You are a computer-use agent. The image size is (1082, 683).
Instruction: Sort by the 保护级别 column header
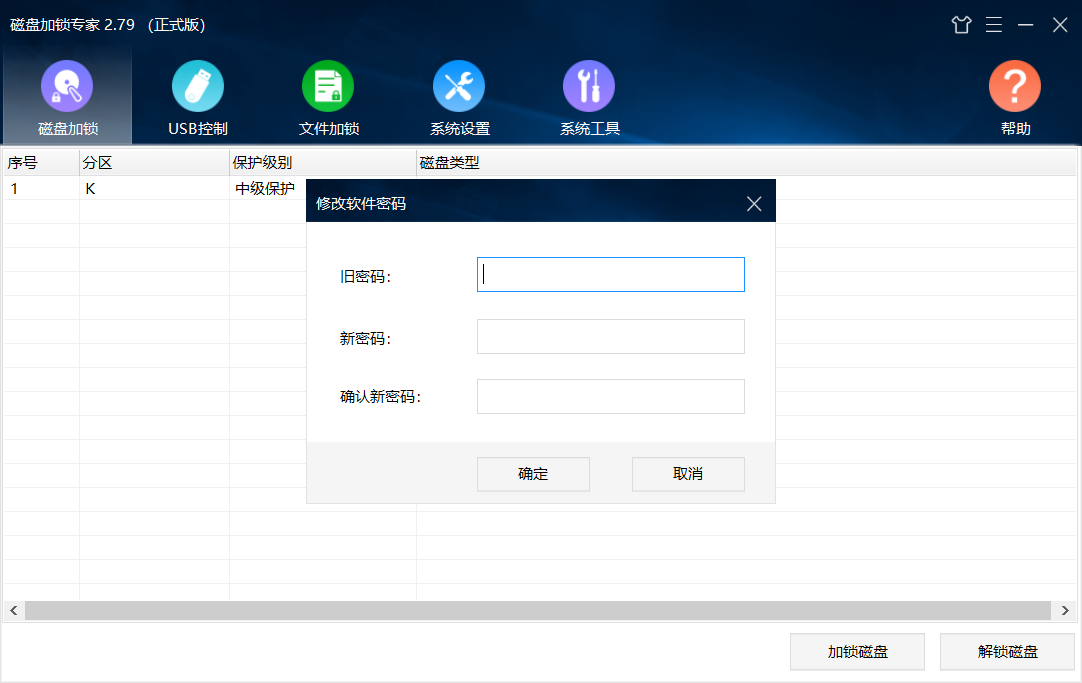[x=323, y=163]
